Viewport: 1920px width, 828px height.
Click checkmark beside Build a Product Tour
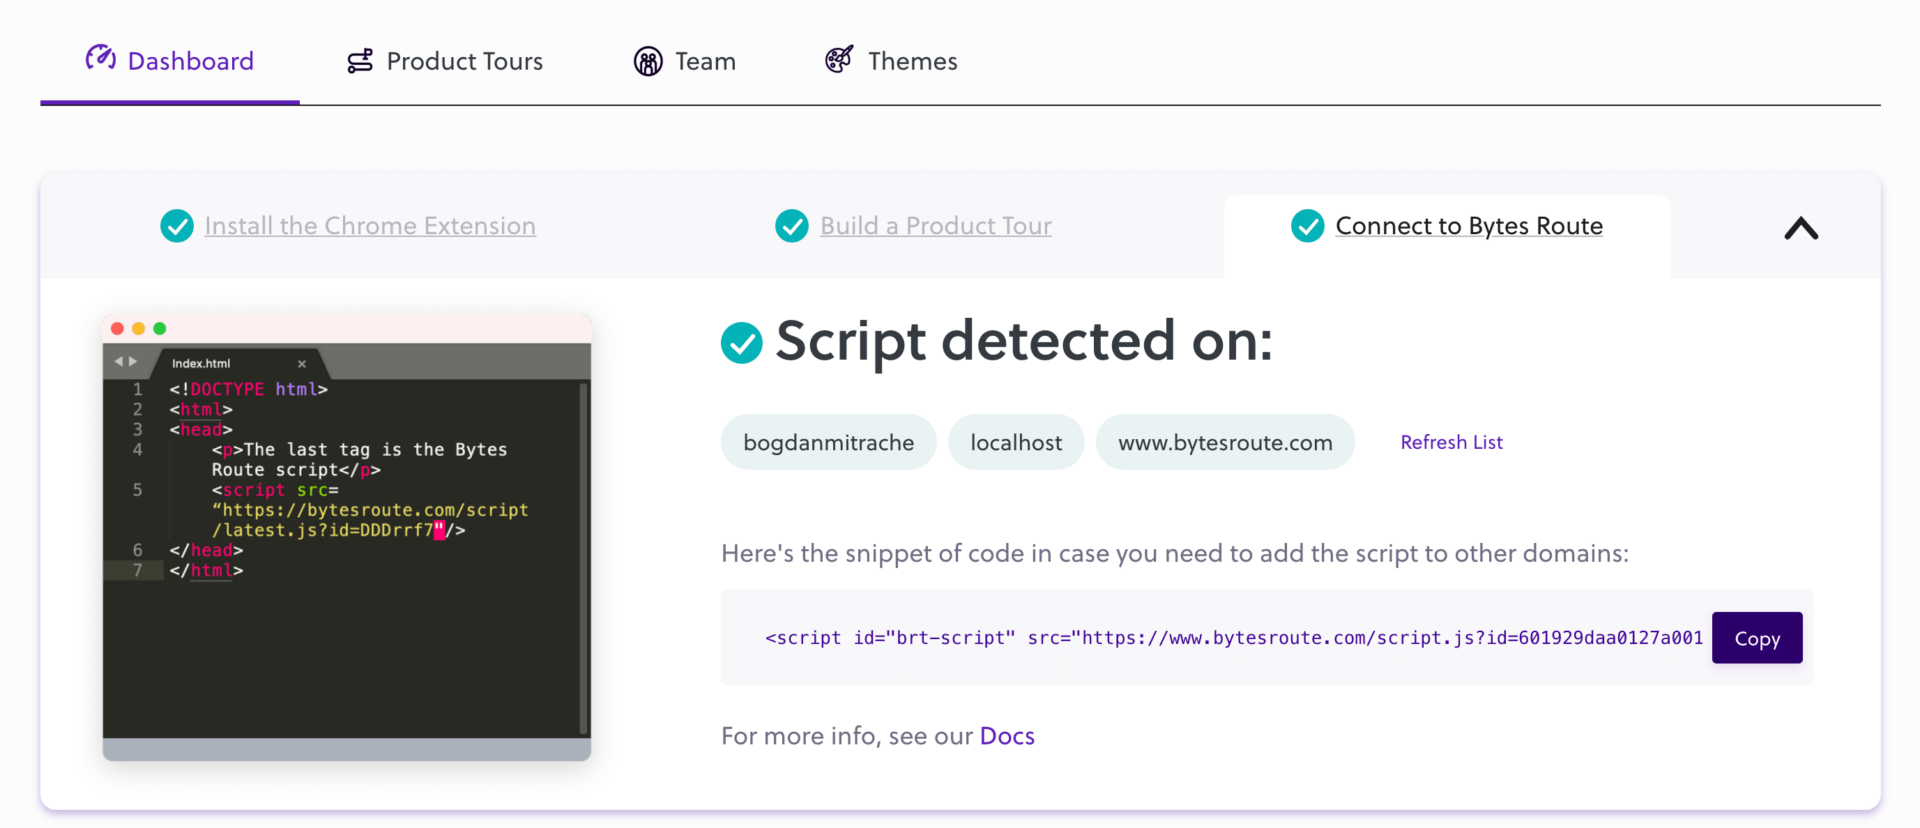(x=792, y=226)
